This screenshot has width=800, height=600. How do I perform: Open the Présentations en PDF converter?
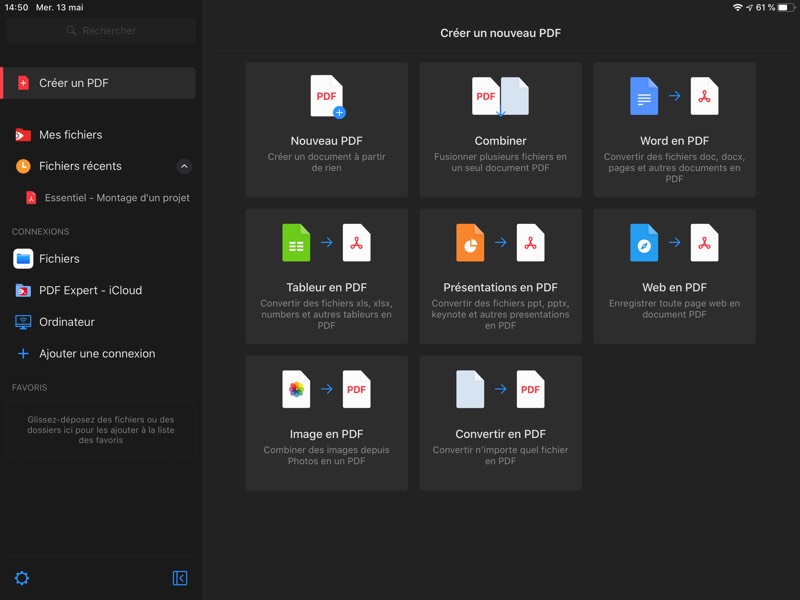(x=500, y=275)
